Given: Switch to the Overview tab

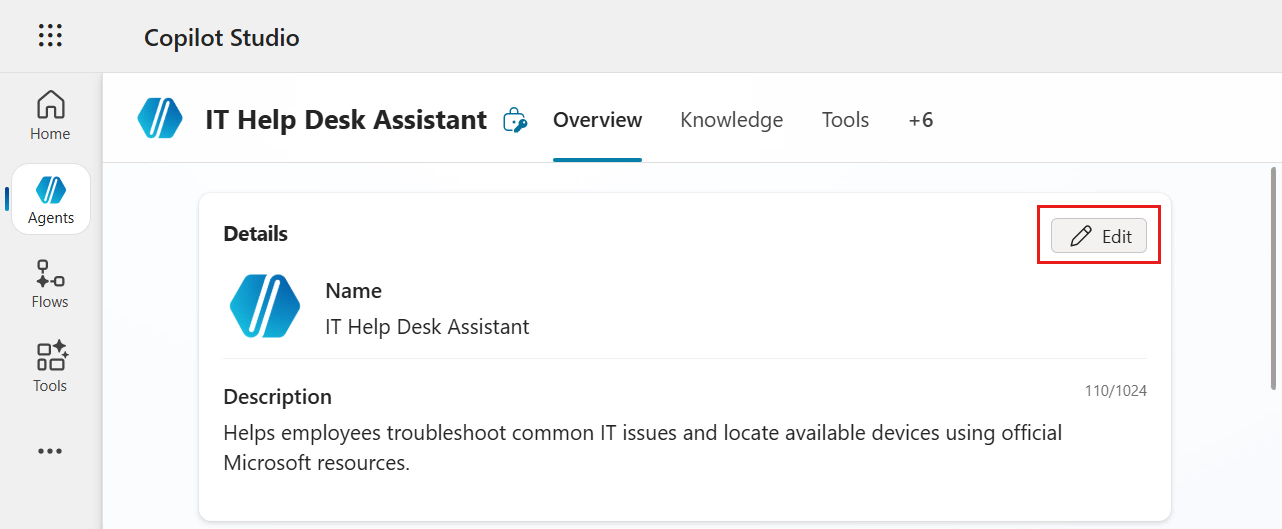Looking at the screenshot, I should tap(597, 120).
